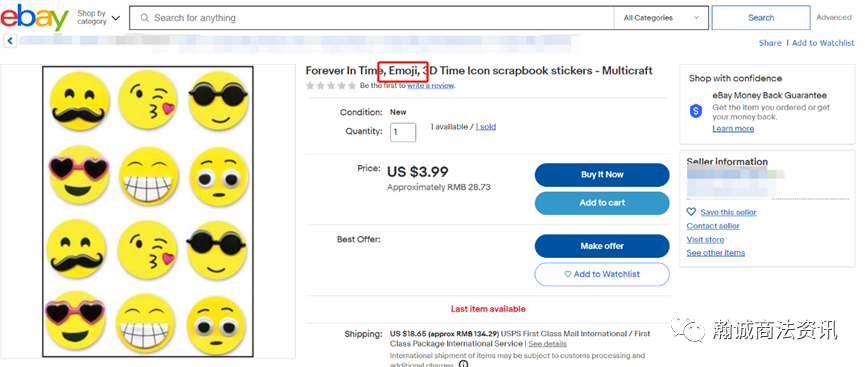The height and width of the screenshot is (367, 865).
Task: Expand the All Categories dropdown
Action: pyautogui.click(x=661, y=18)
